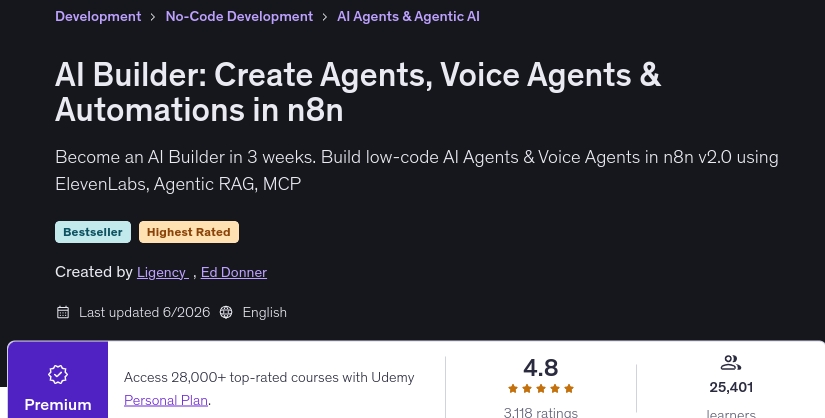The image size is (825, 418).
Task: Open instructor Ed Donner profile link
Action: click(x=234, y=272)
